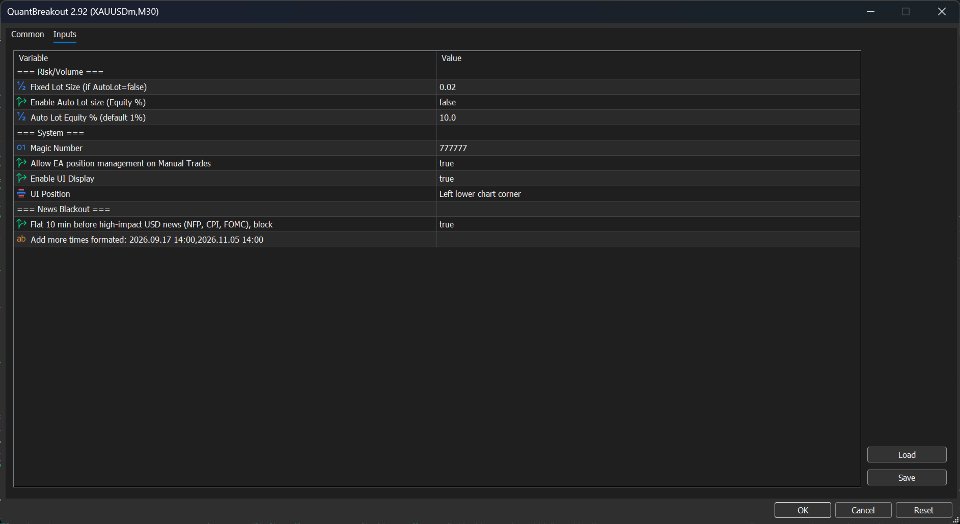Click the empty value for Add more times
This screenshot has height=524, width=960.
tap(648, 240)
